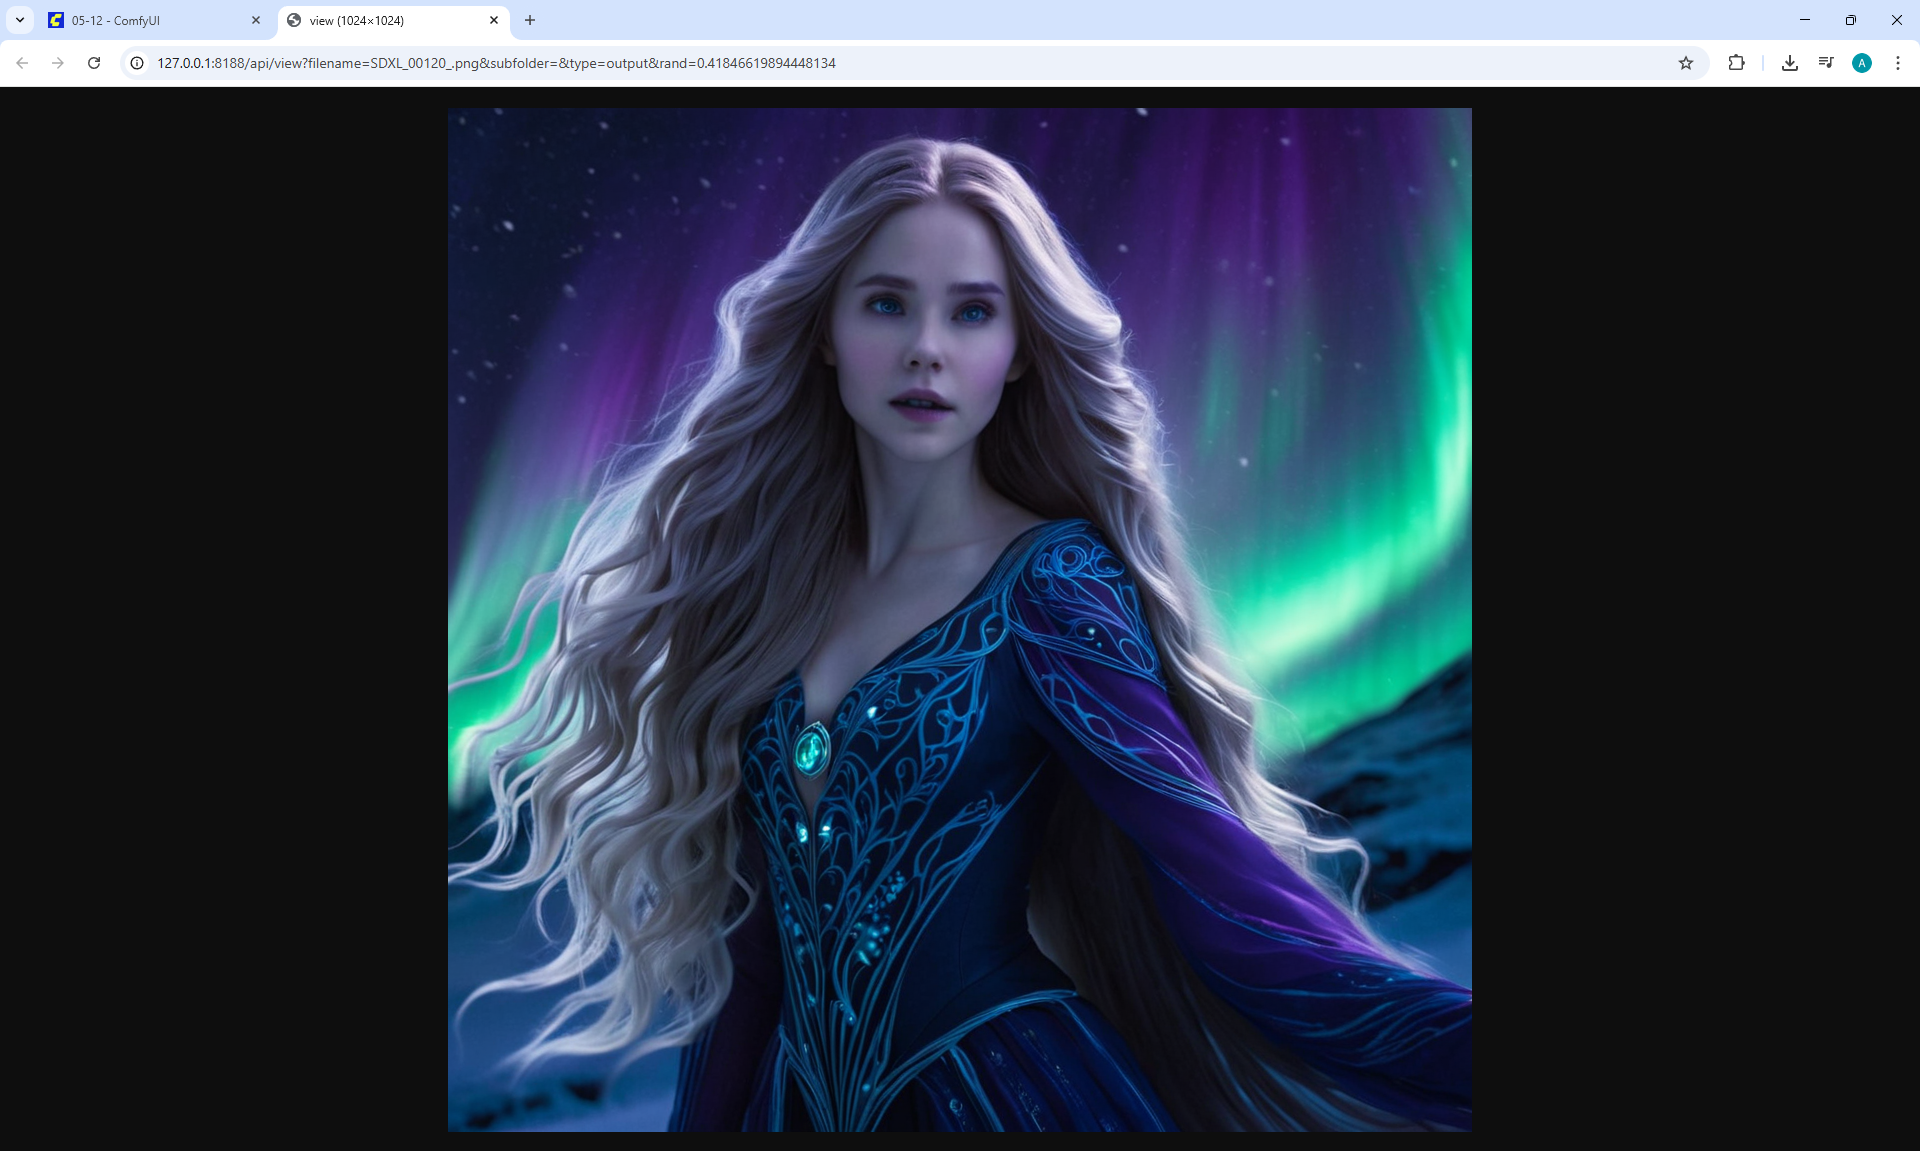Viewport: 1920px width, 1151px height.
Task: Minimize the browser window
Action: point(1805,20)
